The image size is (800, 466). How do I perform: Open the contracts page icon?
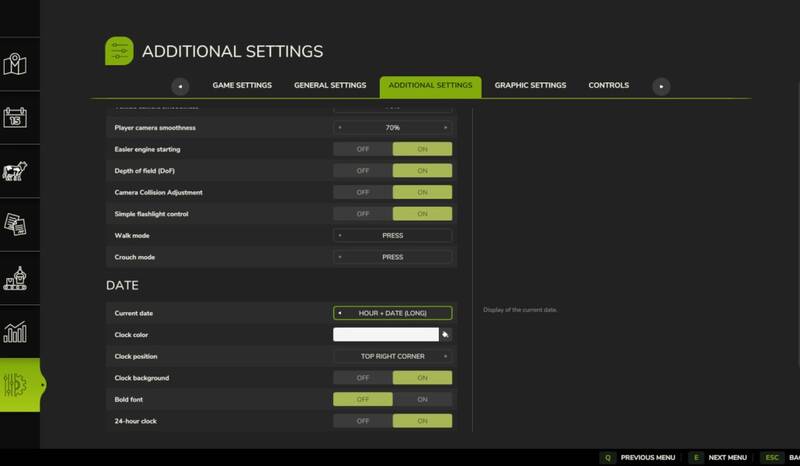[x=16, y=225]
